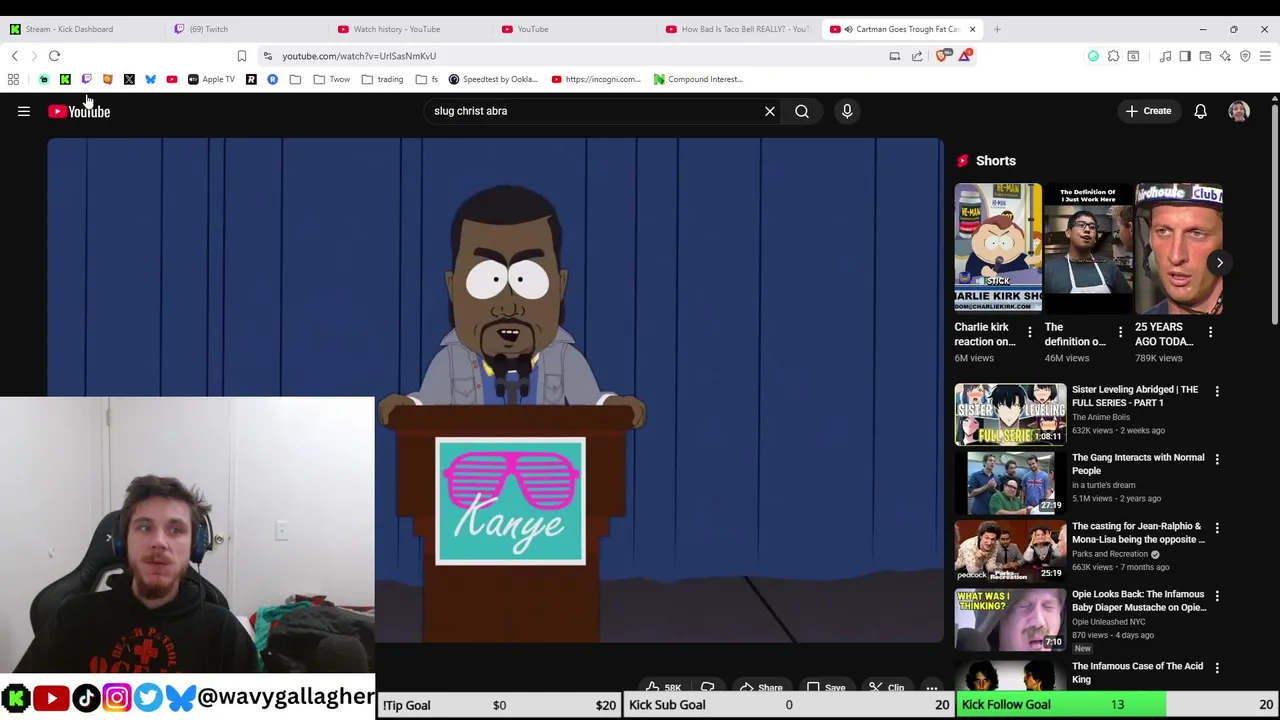Save video to playlist
This screenshot has height=720, width=1280.
826,687
